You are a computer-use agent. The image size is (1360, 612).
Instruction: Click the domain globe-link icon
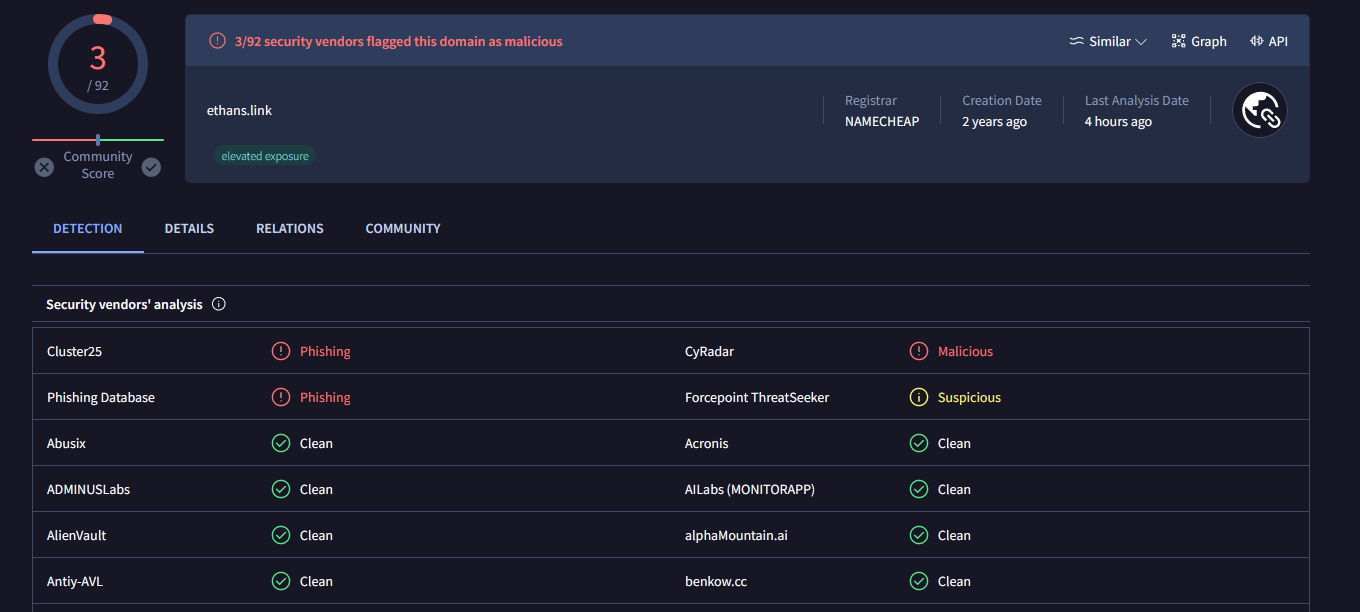pyautogui.click(x=1259, y=110)
